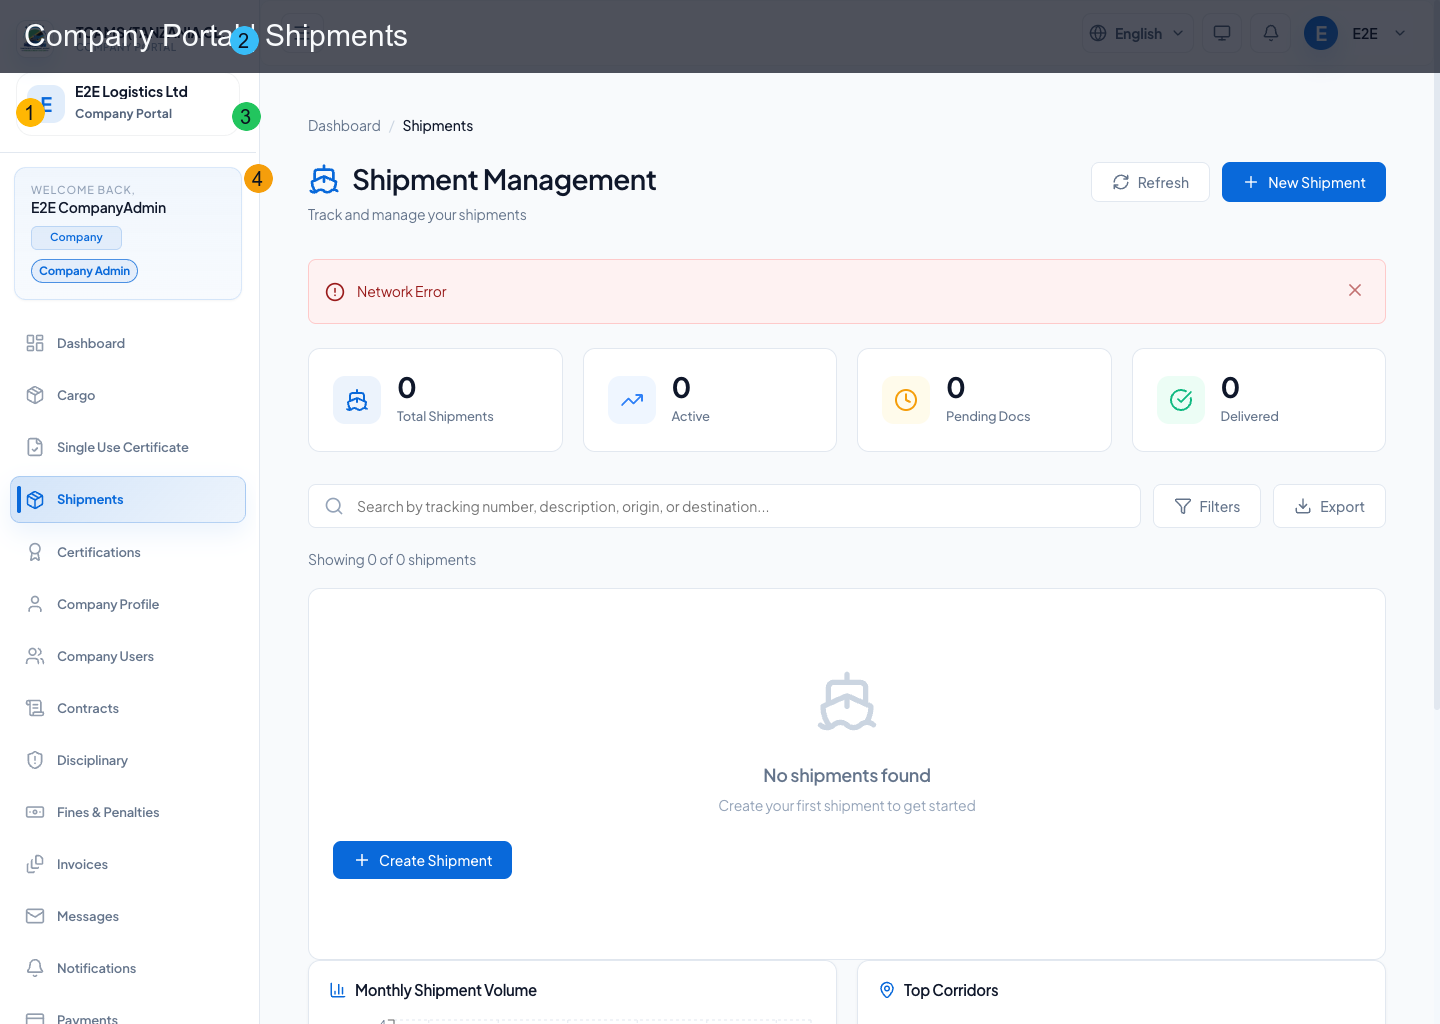The image size is (1440, 1024).
Task: Click the globe icon beside English
Action: [x=1098, y=33]
